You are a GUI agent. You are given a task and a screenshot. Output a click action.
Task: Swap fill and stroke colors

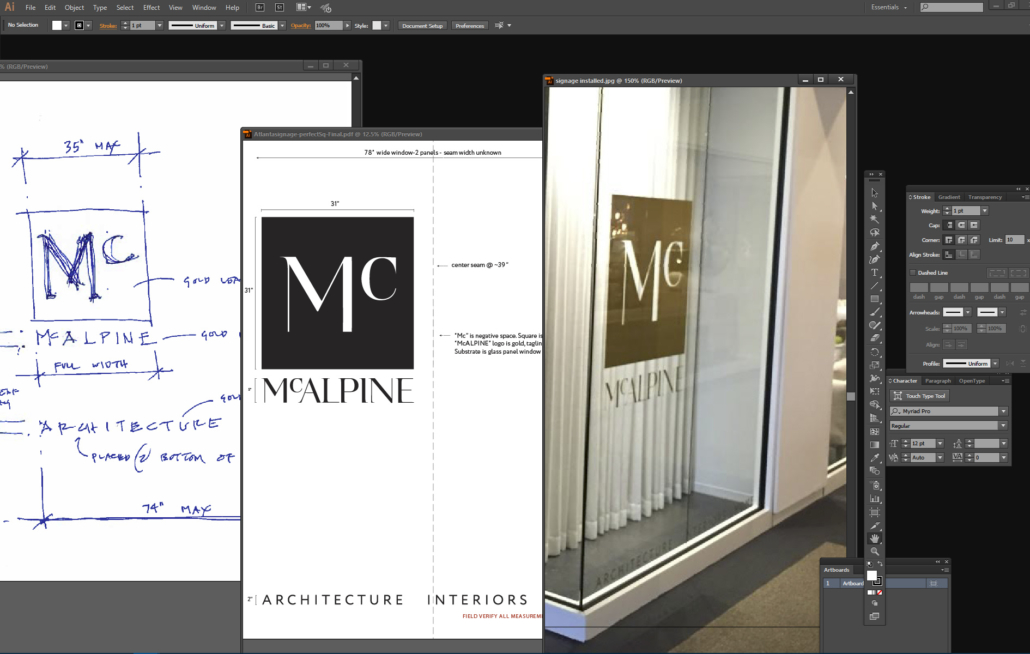tap(880, 565)
